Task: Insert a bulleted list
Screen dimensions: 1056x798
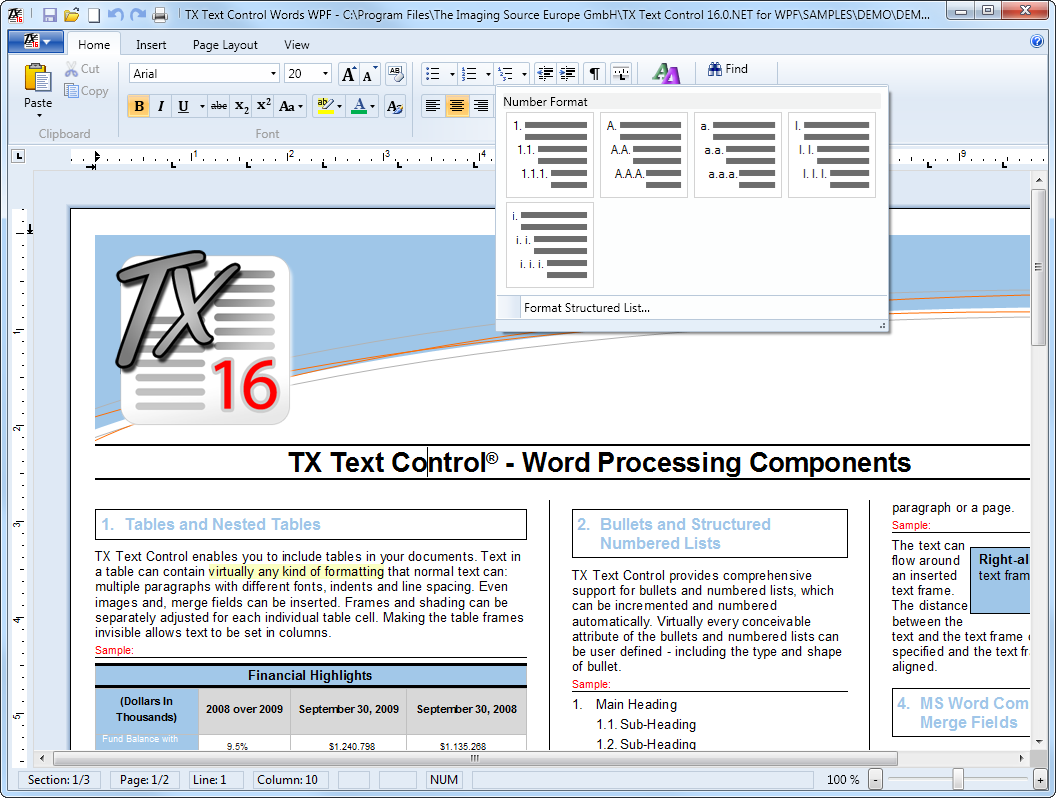Action: (x=434, y=73)
